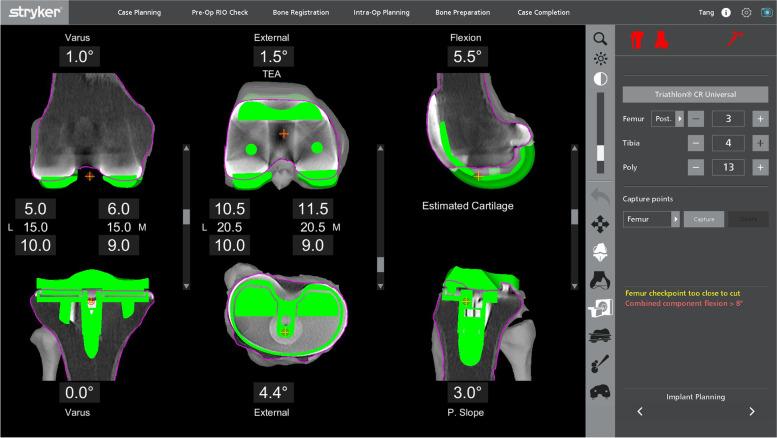Click the magnifier zoom icon
777x438 pixels.
pyautogui.click(x=600, y=38)
